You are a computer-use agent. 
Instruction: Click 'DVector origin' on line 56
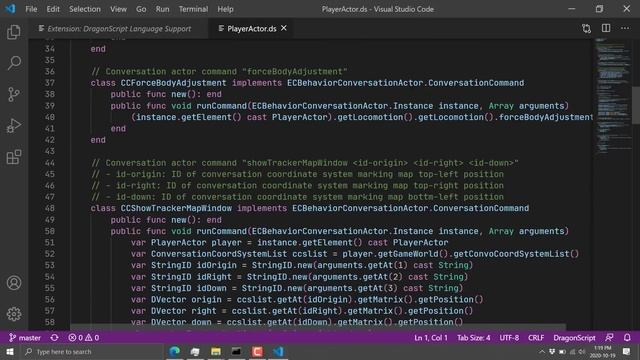click(186, 300)
